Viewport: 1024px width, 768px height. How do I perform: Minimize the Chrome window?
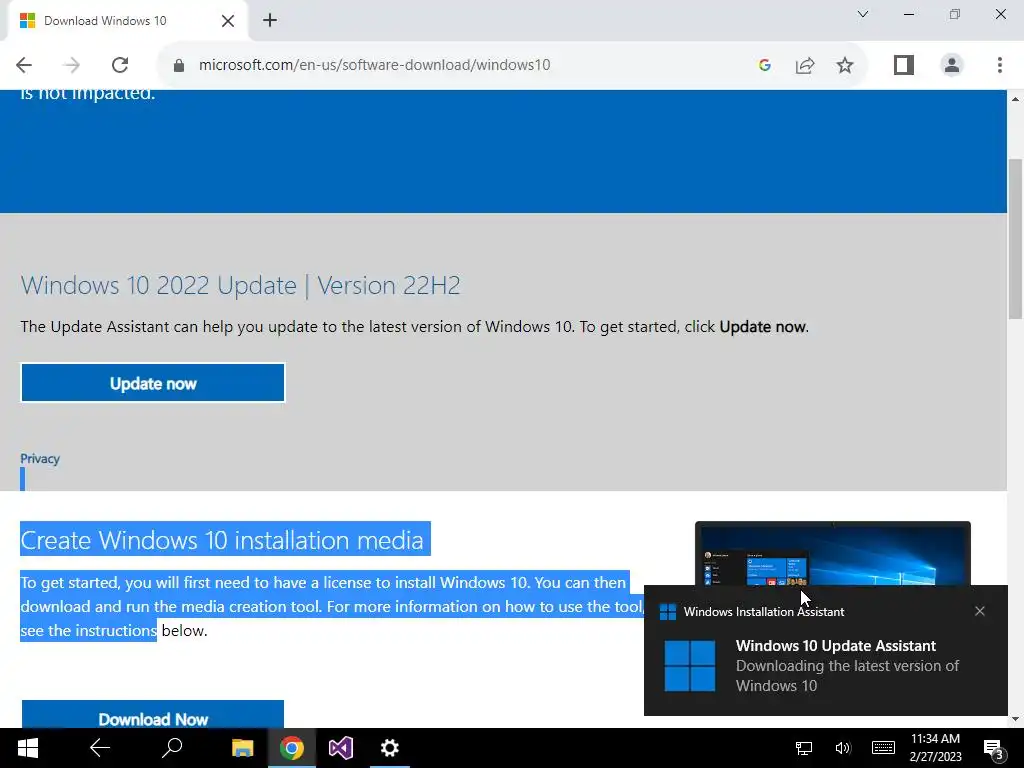tap(908, 14)
